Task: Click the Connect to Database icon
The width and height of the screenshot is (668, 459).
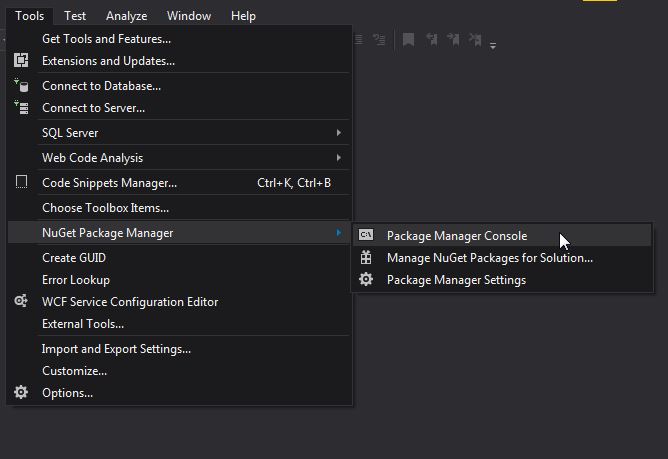Action: tap(21, 86)
